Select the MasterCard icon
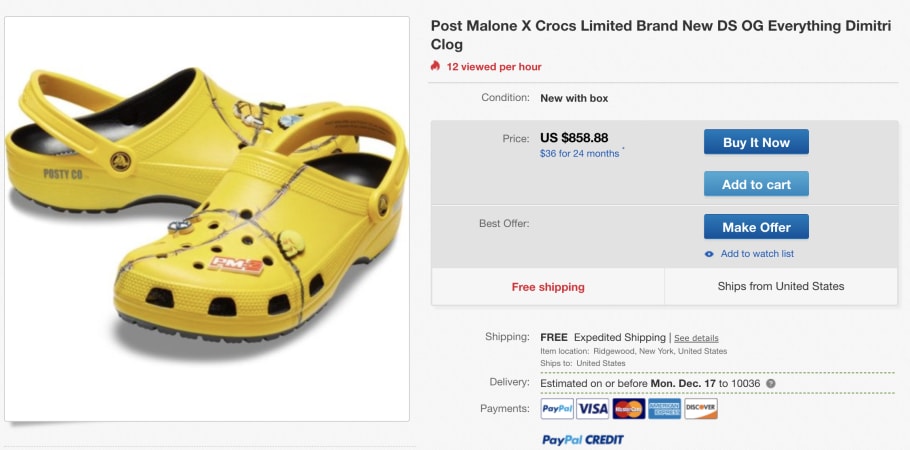Screen dimensions: 910x450 tap(628, 409)
